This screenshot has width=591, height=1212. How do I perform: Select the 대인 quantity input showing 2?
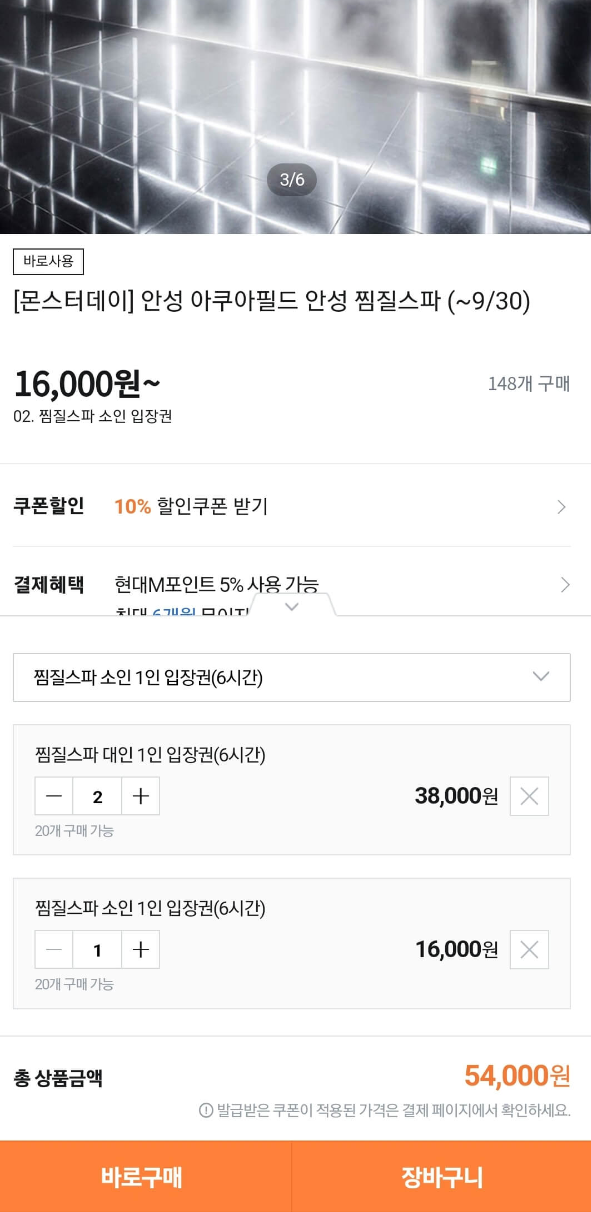(x=97, y=796)
